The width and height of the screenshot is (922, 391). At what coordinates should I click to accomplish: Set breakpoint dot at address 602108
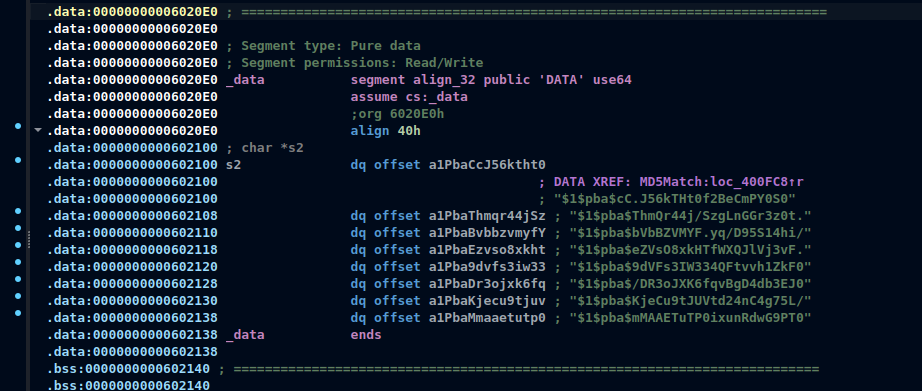(18, 210)
